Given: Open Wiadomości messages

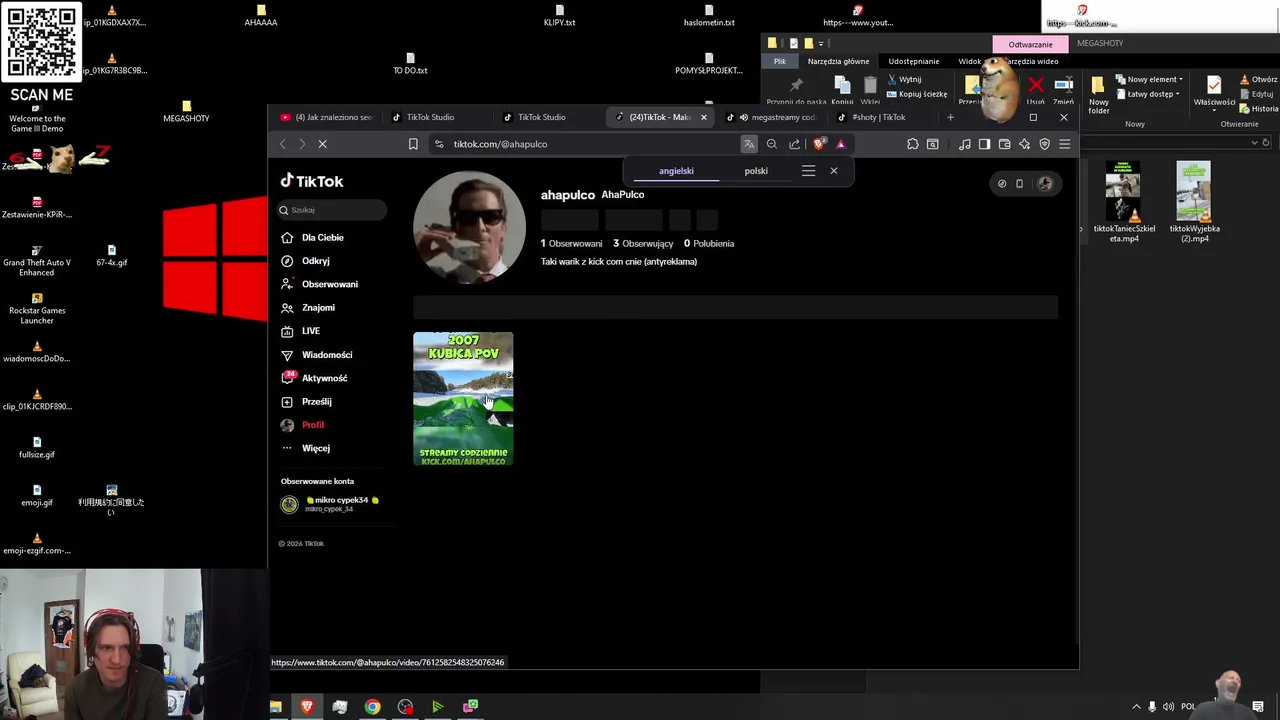Looking at the screenshot, I should [317, 355].
